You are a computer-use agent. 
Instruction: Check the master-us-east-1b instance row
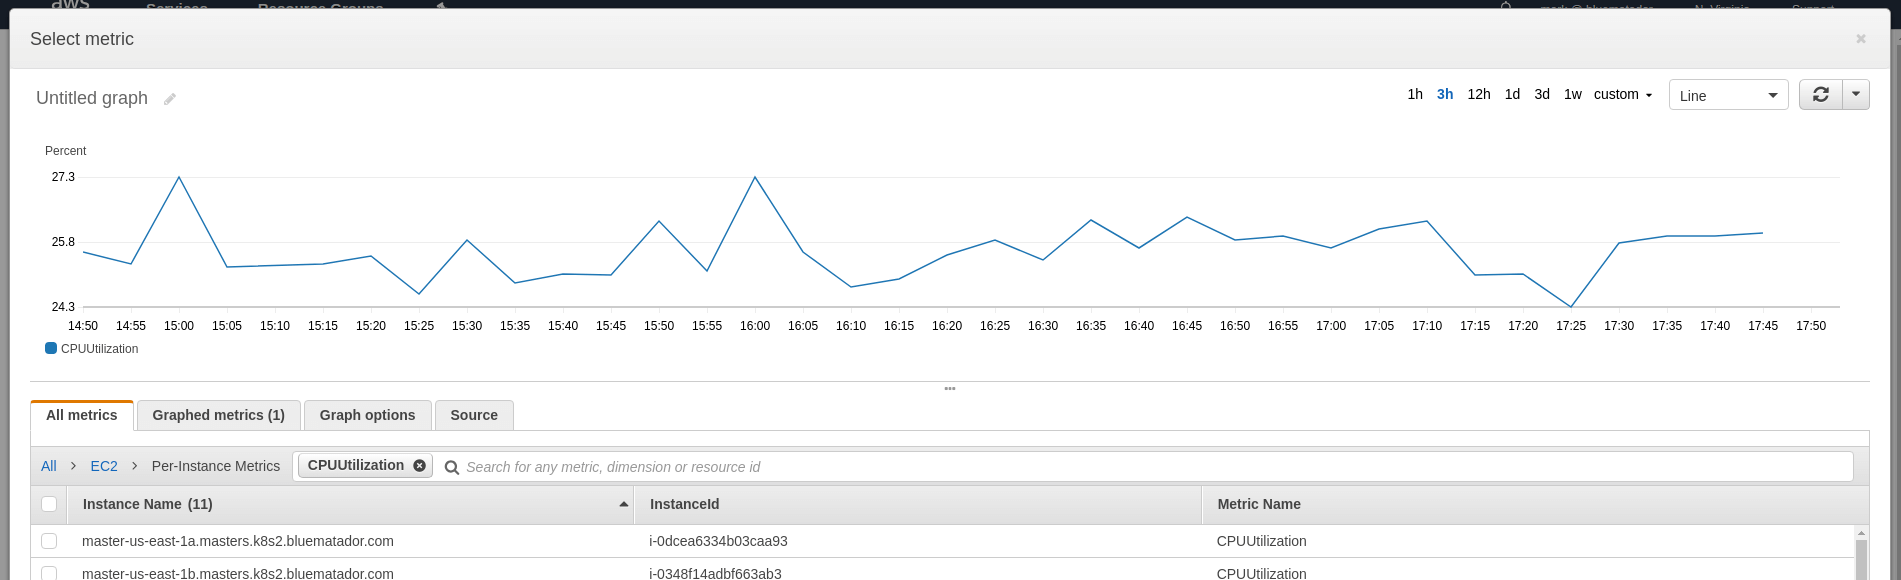[x=49, y=573]
